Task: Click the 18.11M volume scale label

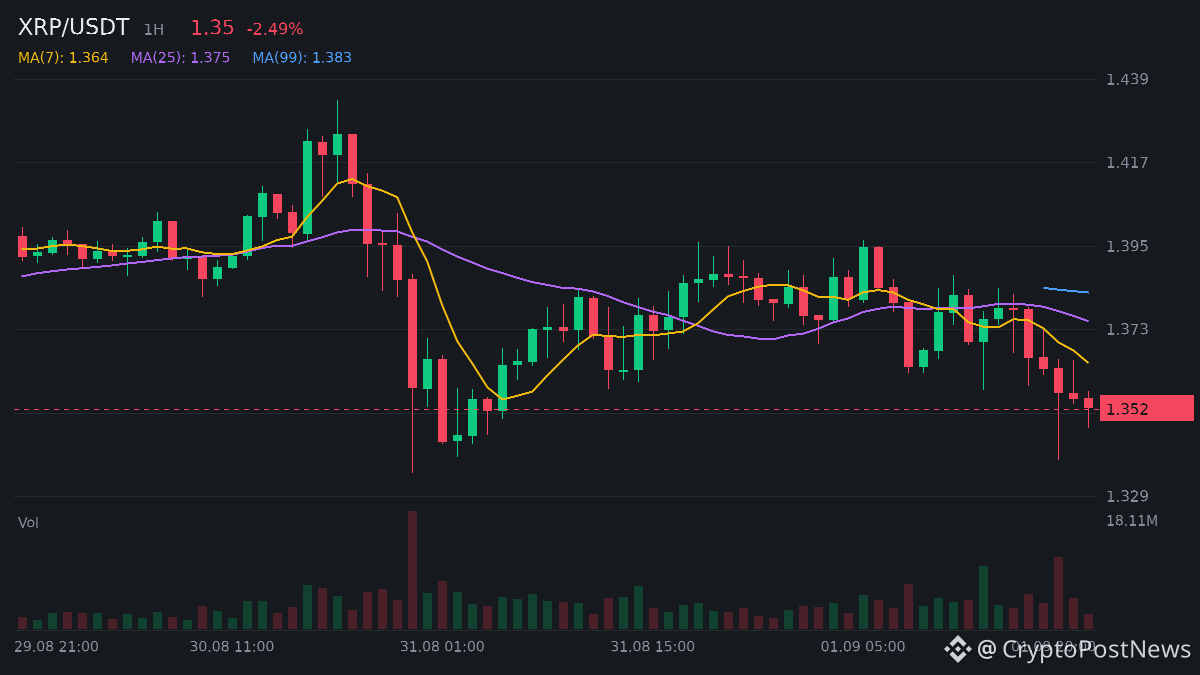Action: click(1132, 520)
